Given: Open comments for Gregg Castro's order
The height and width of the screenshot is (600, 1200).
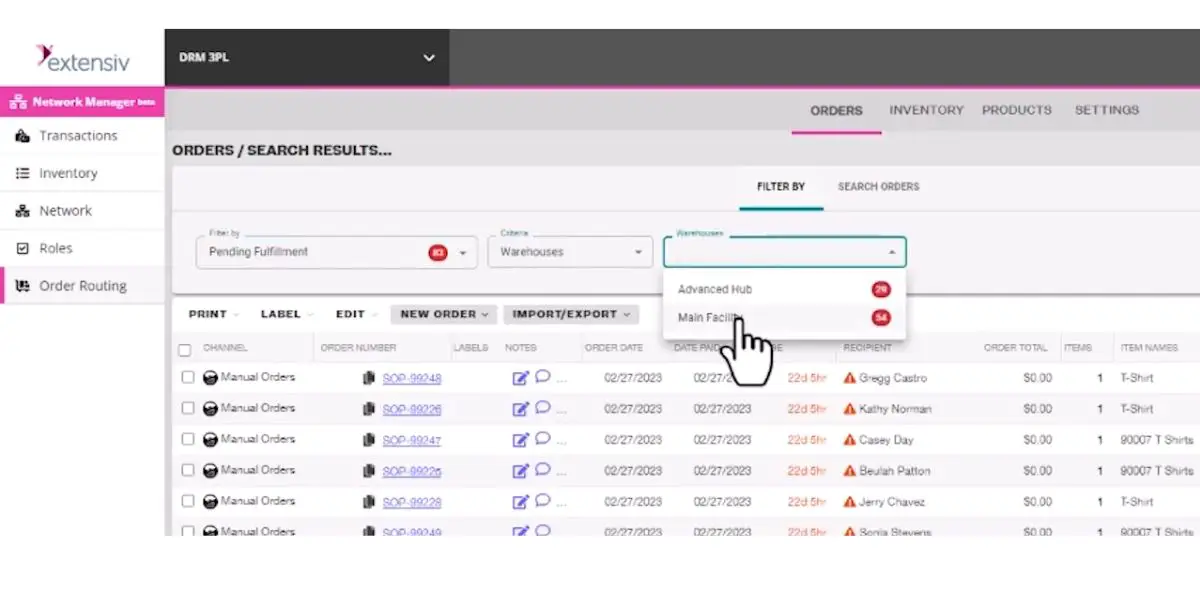Looking at the screenshot, I should point(543,377).
